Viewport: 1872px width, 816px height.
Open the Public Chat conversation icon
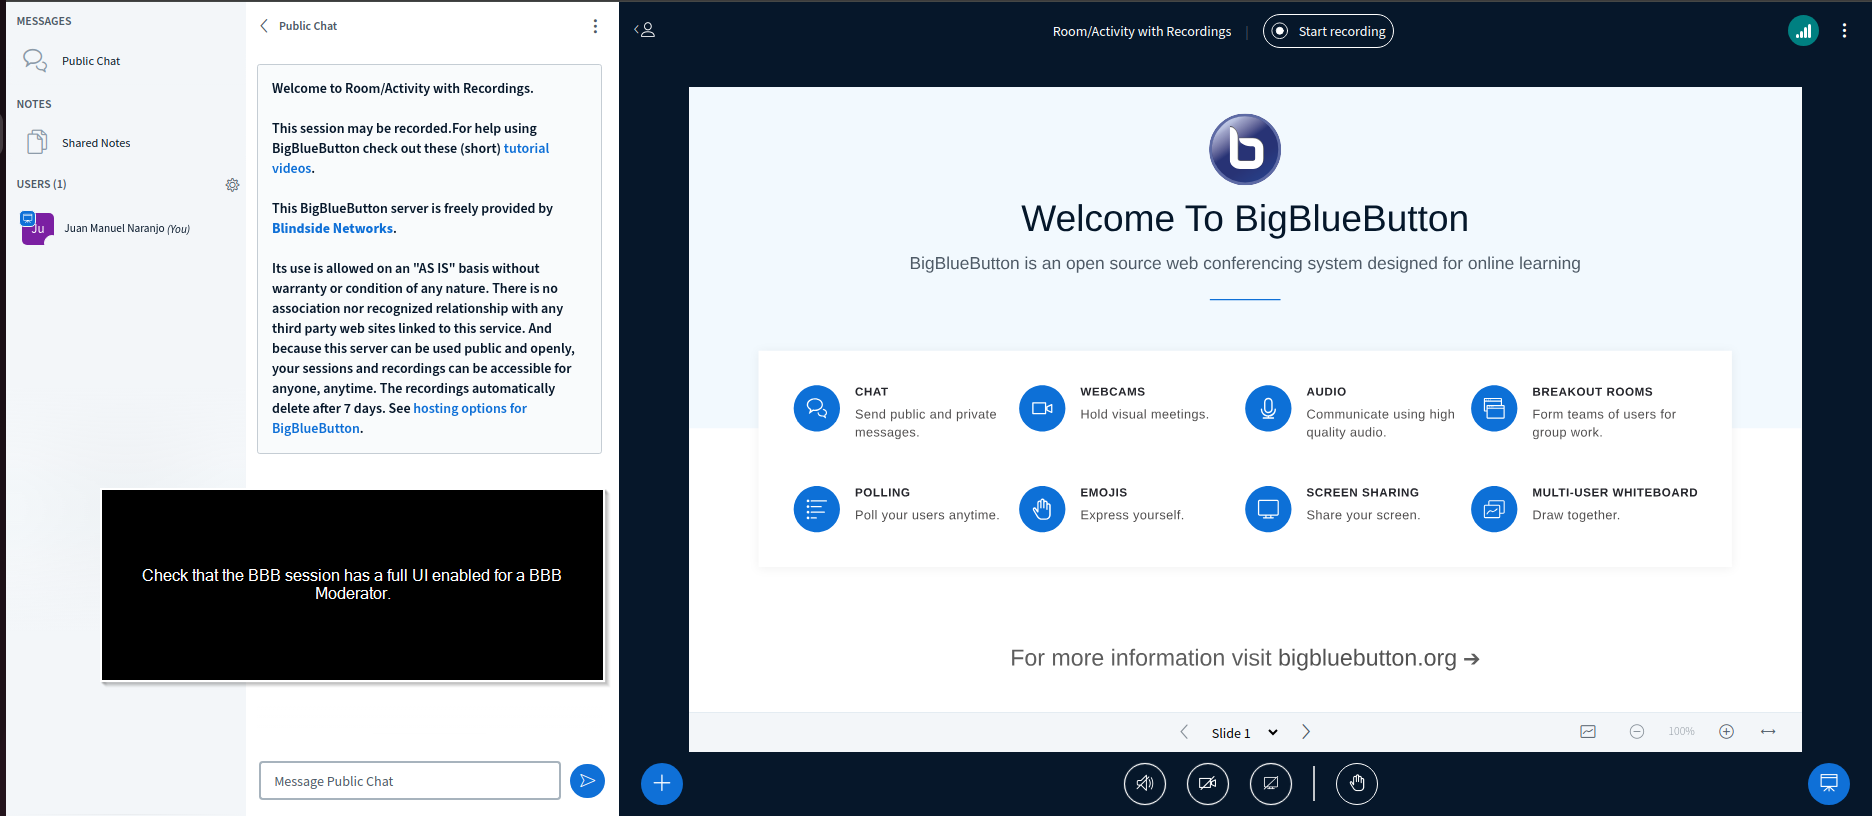click(x=35, y=61)
